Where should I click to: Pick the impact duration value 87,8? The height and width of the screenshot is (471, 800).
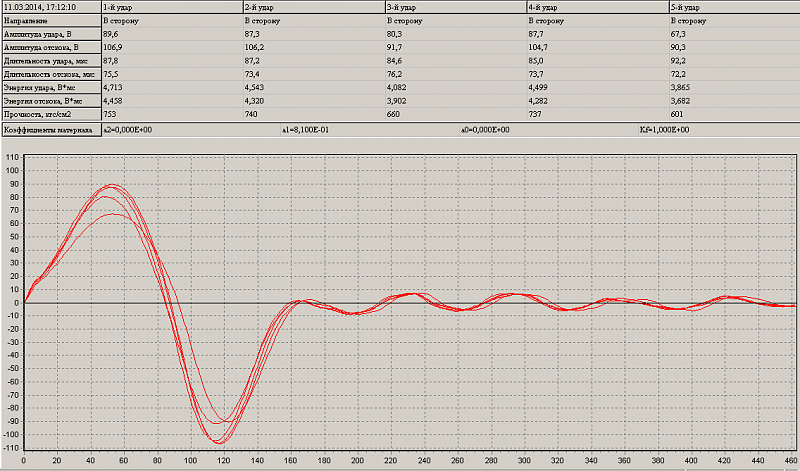[x=112, y=61]
